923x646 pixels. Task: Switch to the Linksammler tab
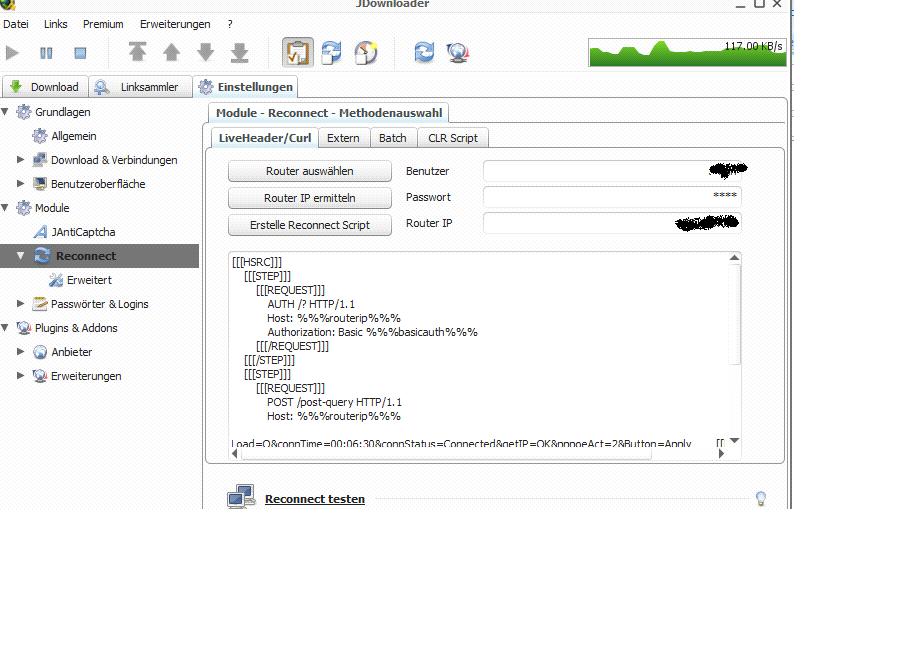click(141, 87)
